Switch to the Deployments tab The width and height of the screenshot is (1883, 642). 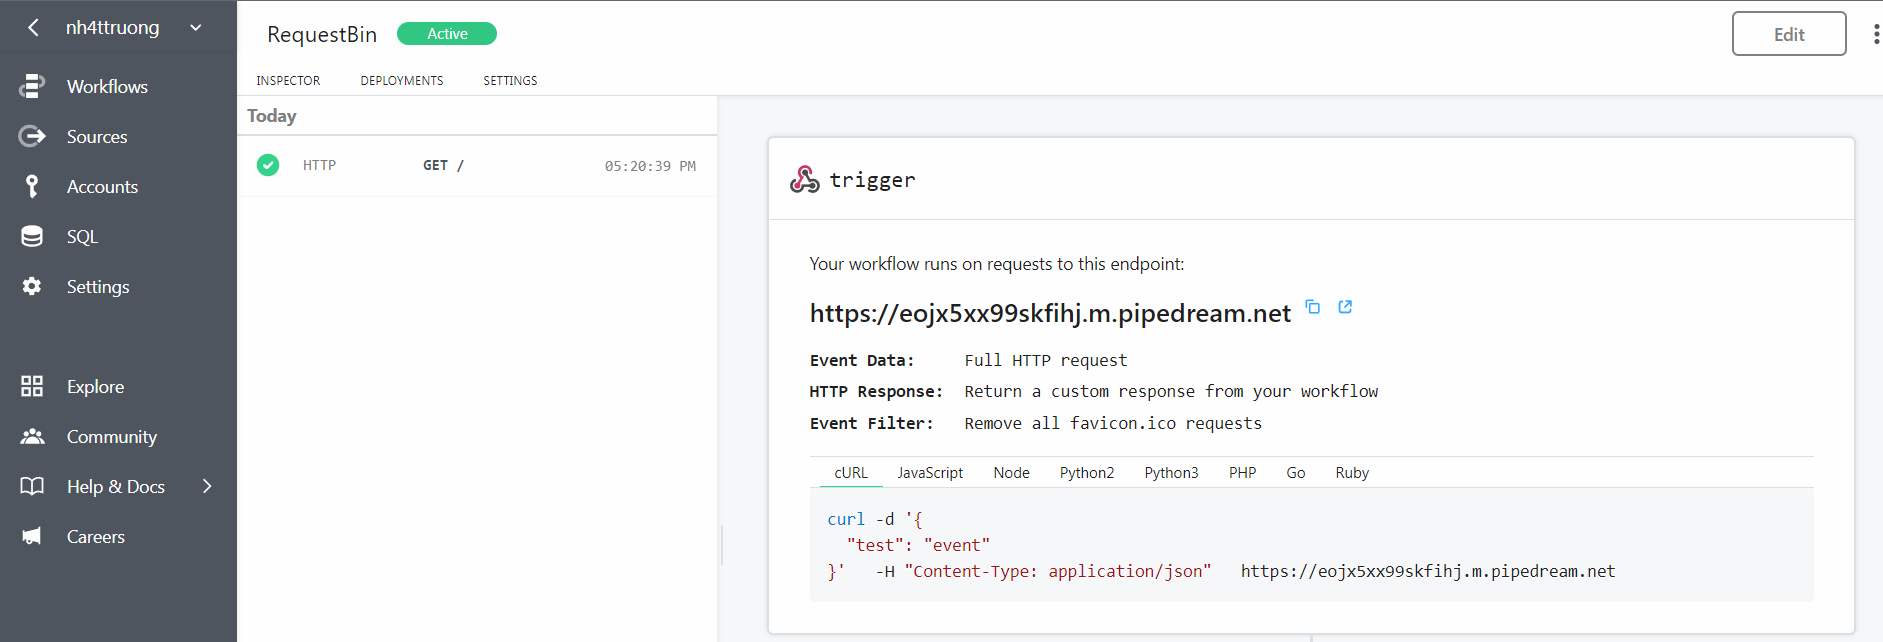402,81
